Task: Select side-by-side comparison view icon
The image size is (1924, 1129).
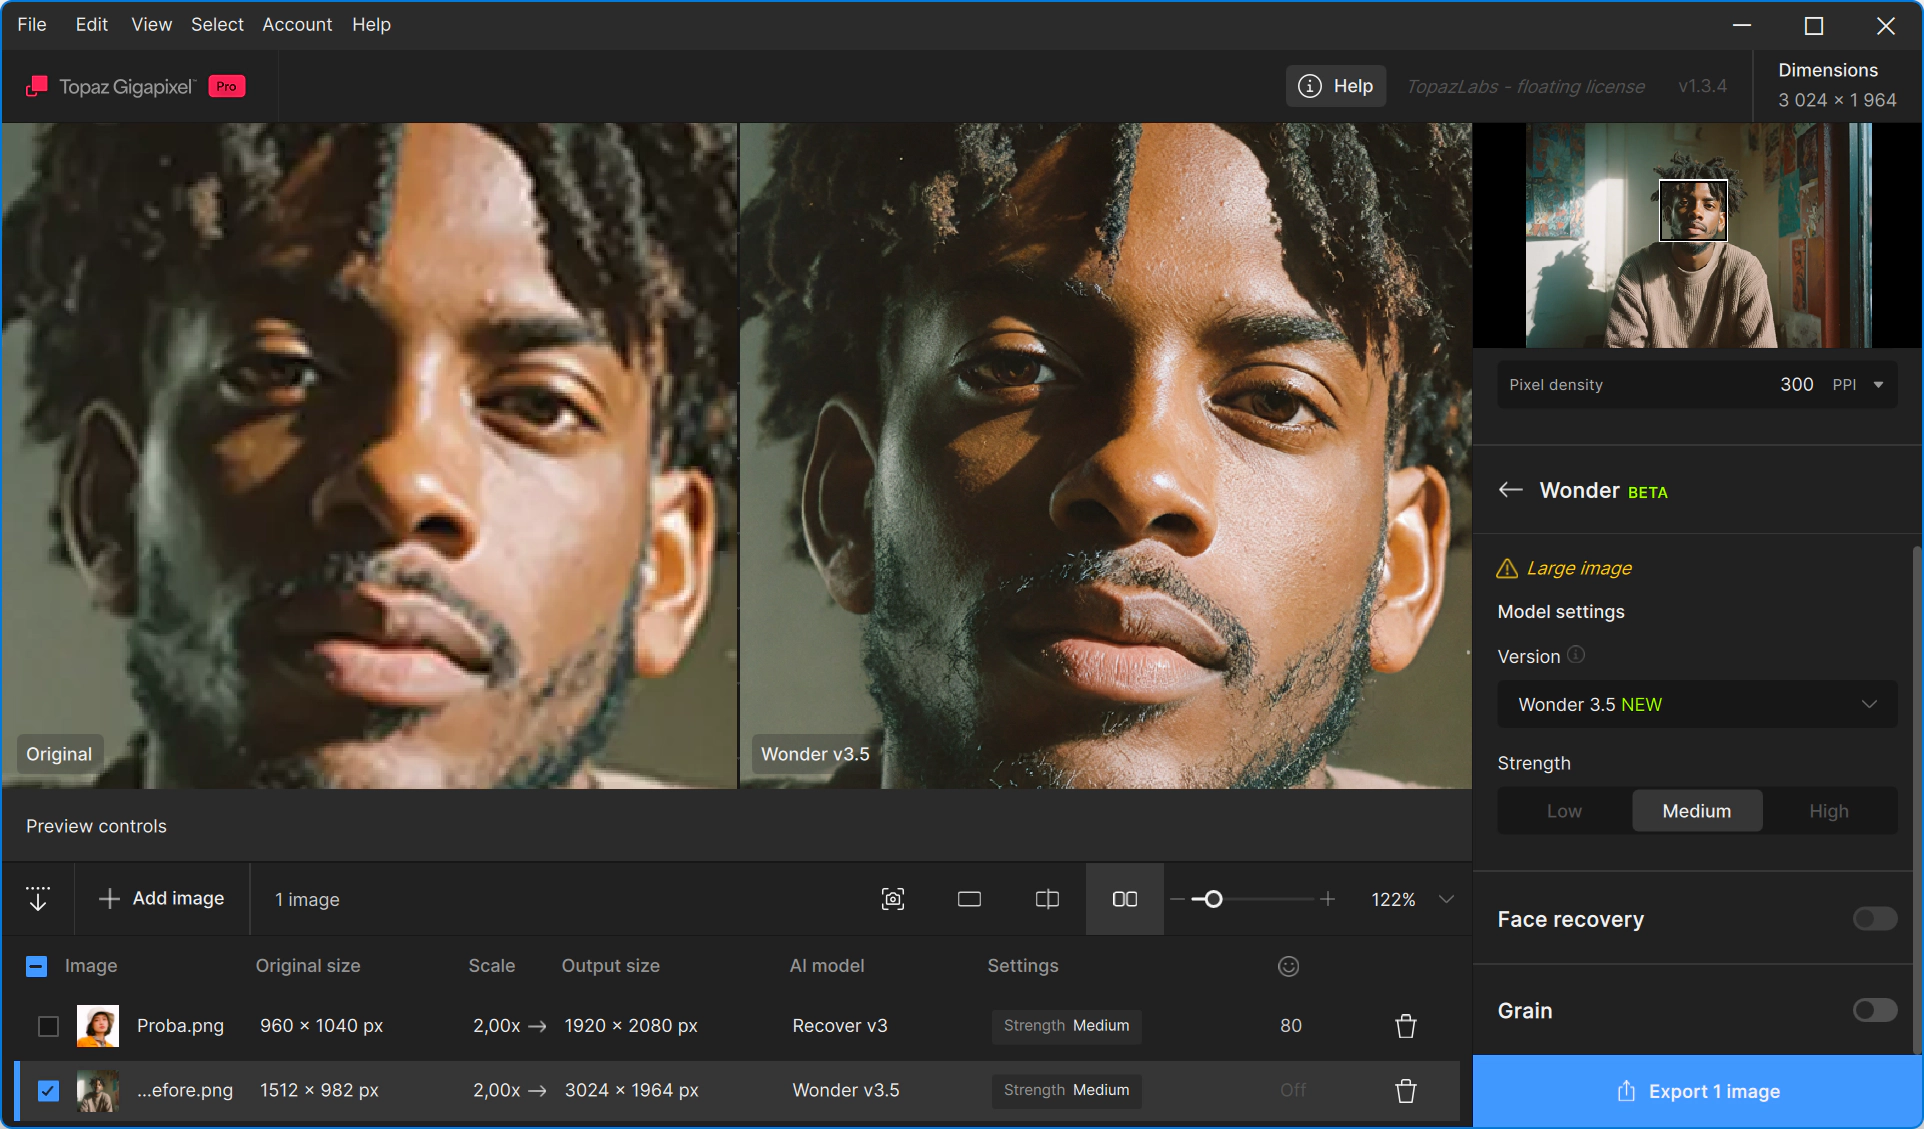Action: (1125, 899)
